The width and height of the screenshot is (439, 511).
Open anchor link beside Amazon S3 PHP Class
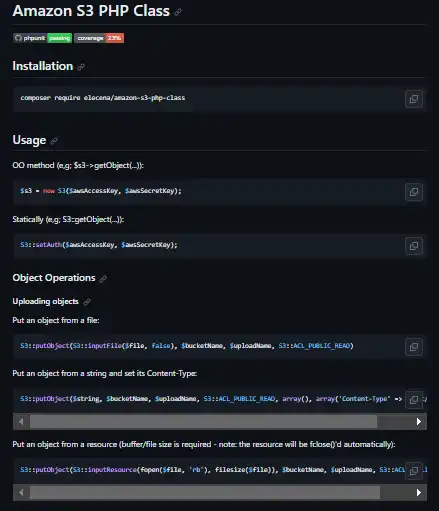click(x=178, y=12)
